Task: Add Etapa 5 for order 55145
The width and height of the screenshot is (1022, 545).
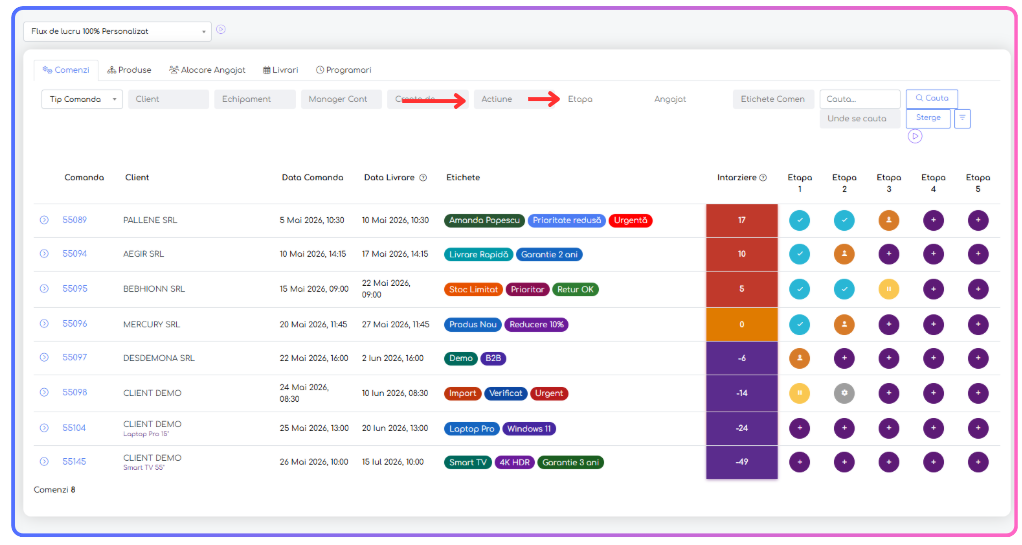Action: (x=978, y=462)
